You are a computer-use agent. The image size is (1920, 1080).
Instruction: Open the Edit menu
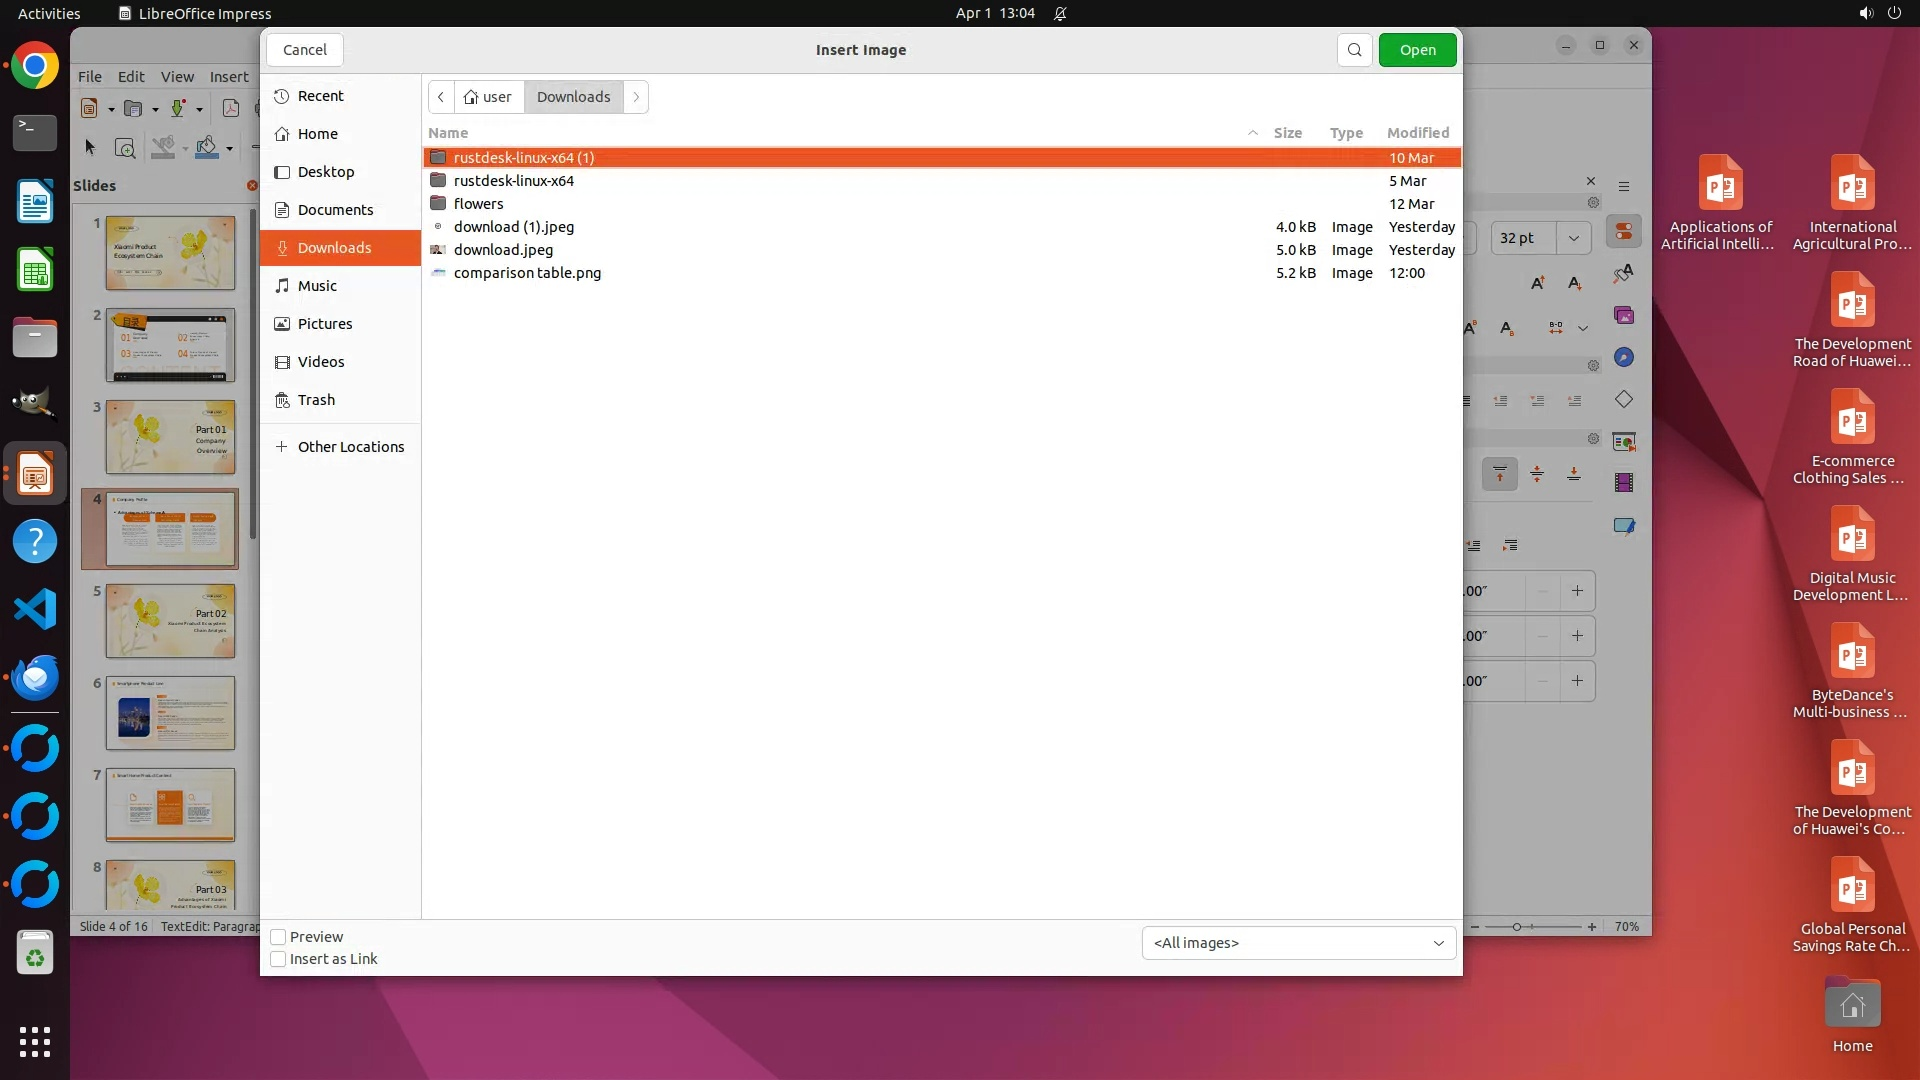point(131,76)
